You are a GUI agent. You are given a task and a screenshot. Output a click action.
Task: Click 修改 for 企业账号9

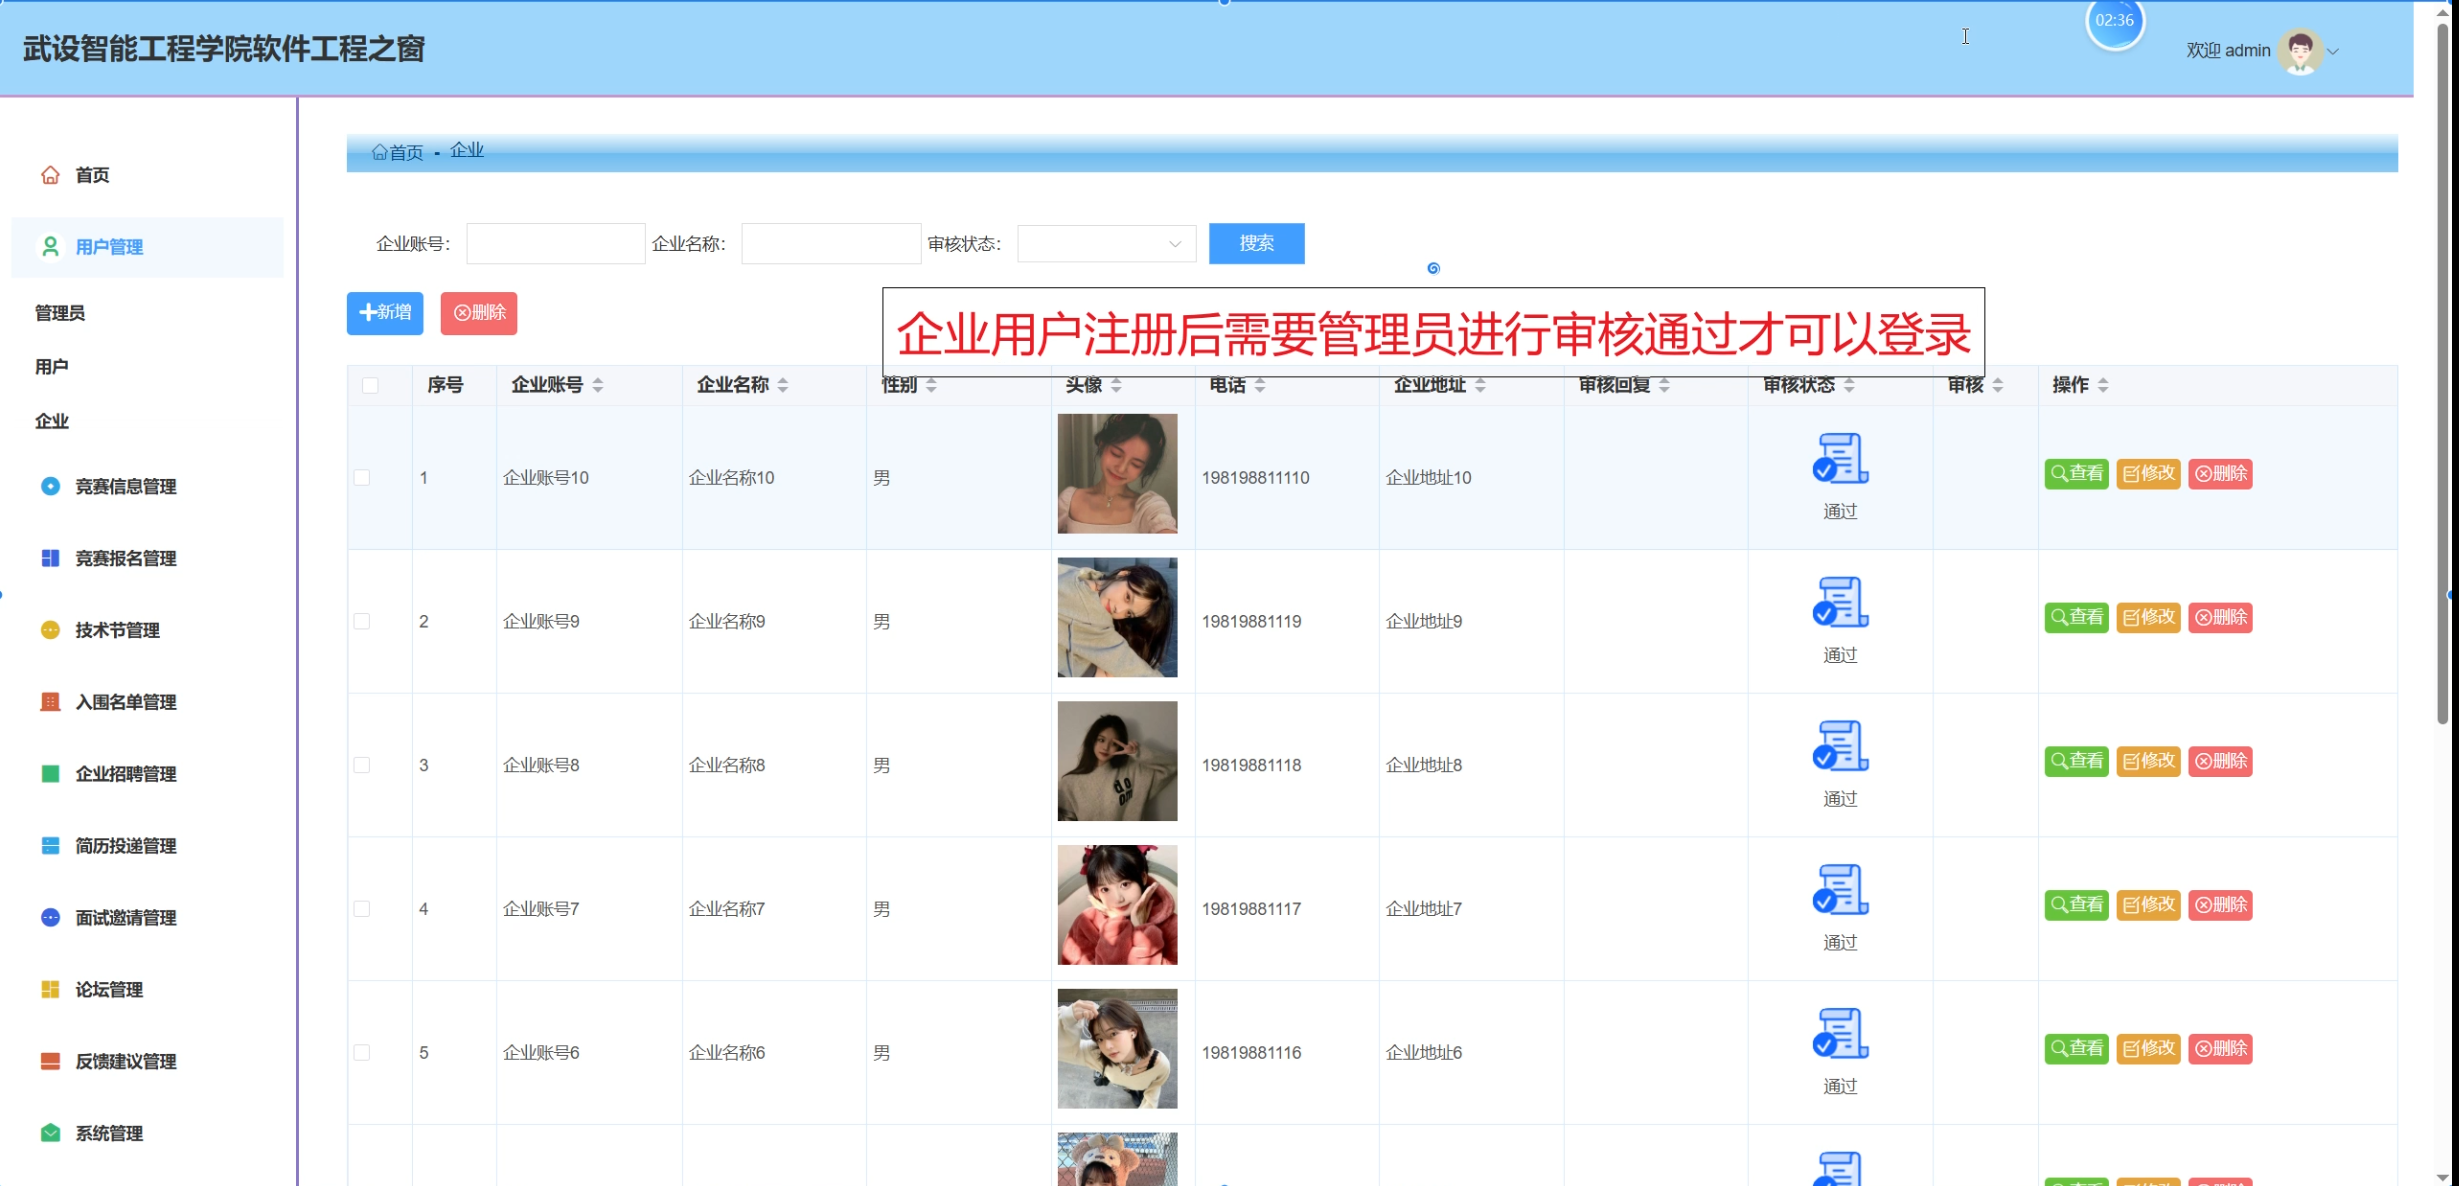pos(2148,619)
